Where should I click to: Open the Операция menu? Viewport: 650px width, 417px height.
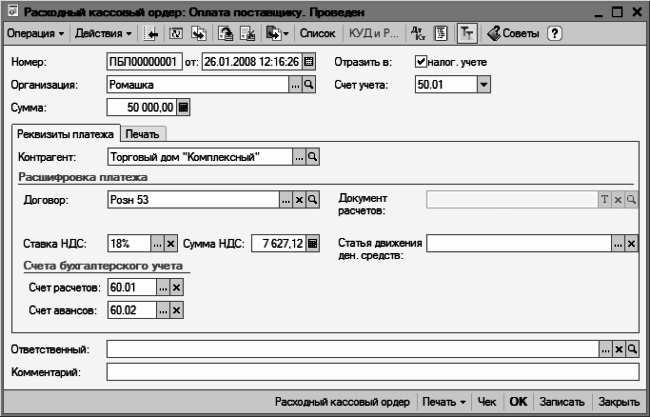[x=36, y=34]
